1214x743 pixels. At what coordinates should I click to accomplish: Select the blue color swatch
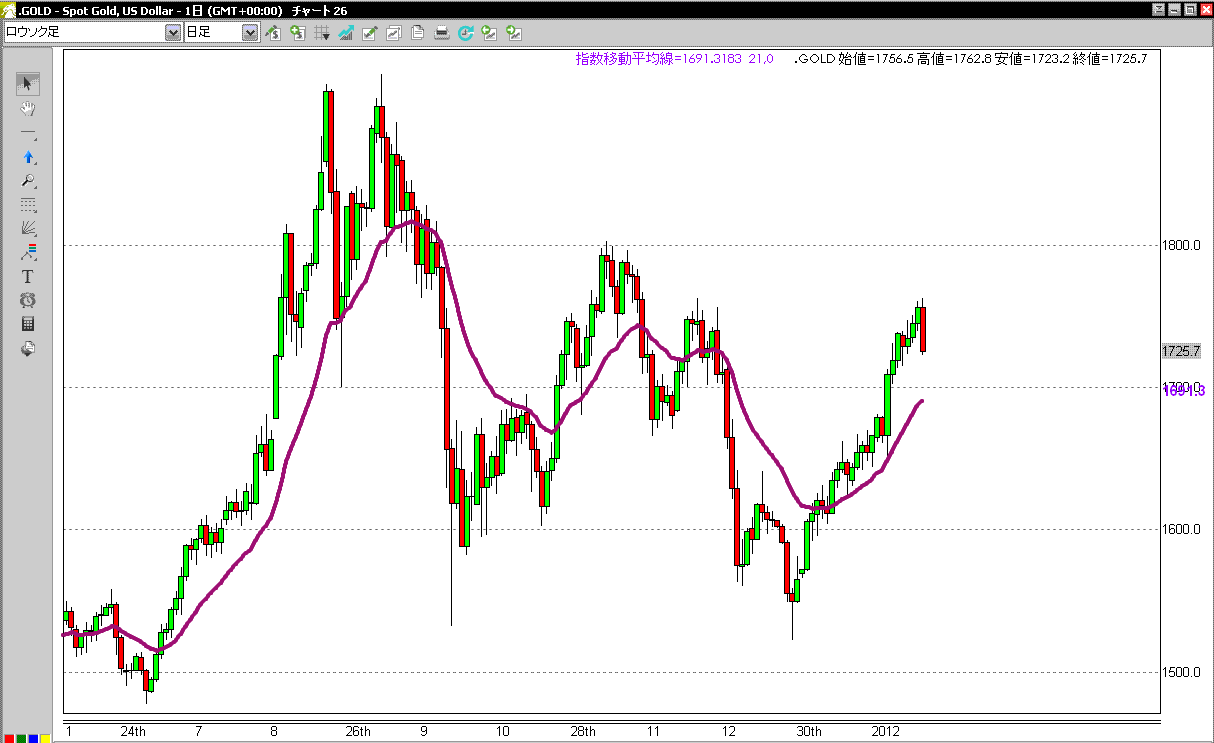(33, 738)
